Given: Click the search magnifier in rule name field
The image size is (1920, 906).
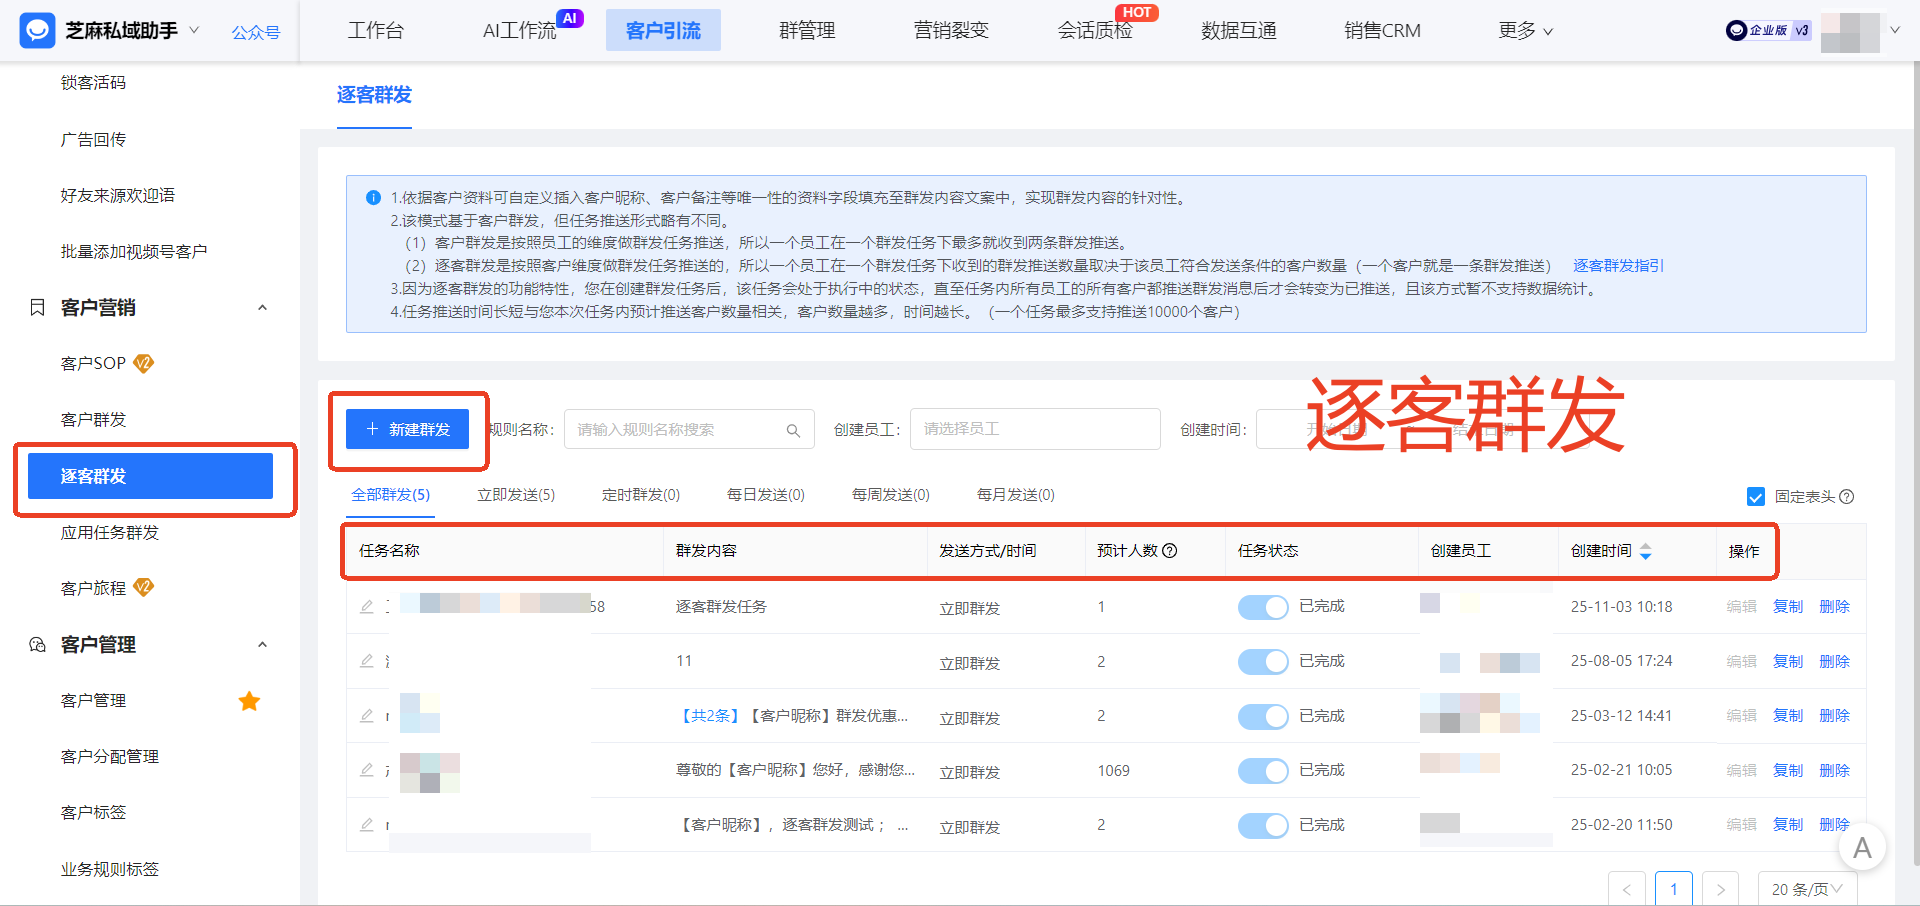Looking at the screenshot, I should 793,429.
